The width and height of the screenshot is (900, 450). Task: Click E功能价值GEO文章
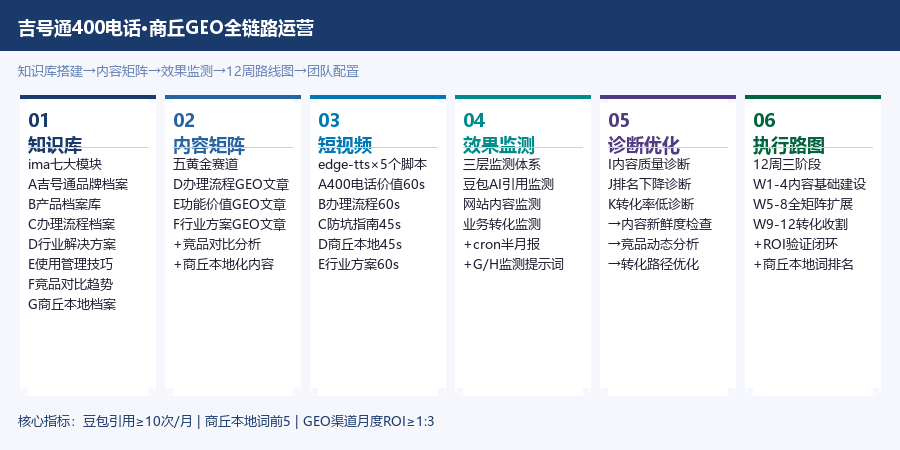tap(230, 204)
